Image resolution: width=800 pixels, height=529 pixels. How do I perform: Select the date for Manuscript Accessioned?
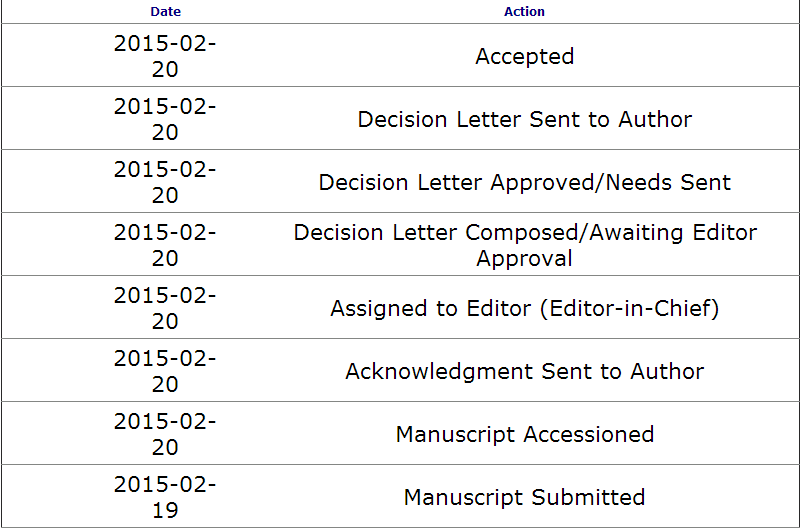(x=165, y=434)
